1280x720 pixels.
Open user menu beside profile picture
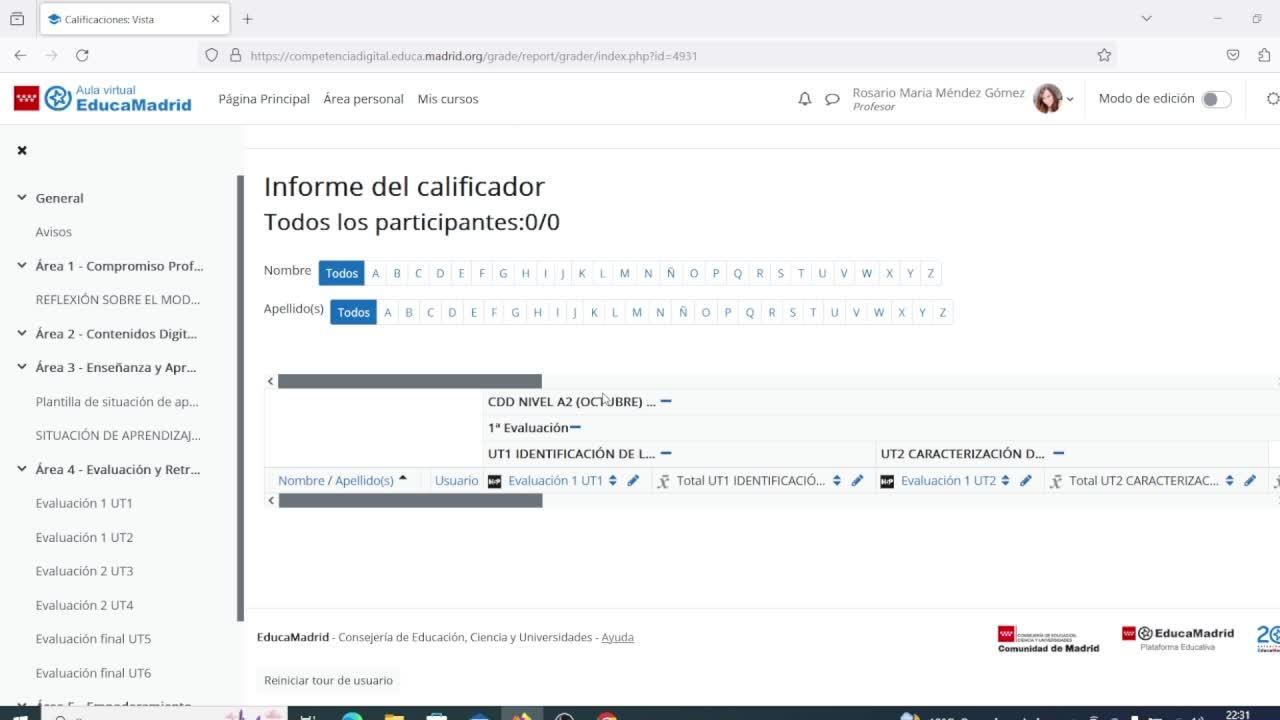pyautogui.click(x=1070, y=99)
